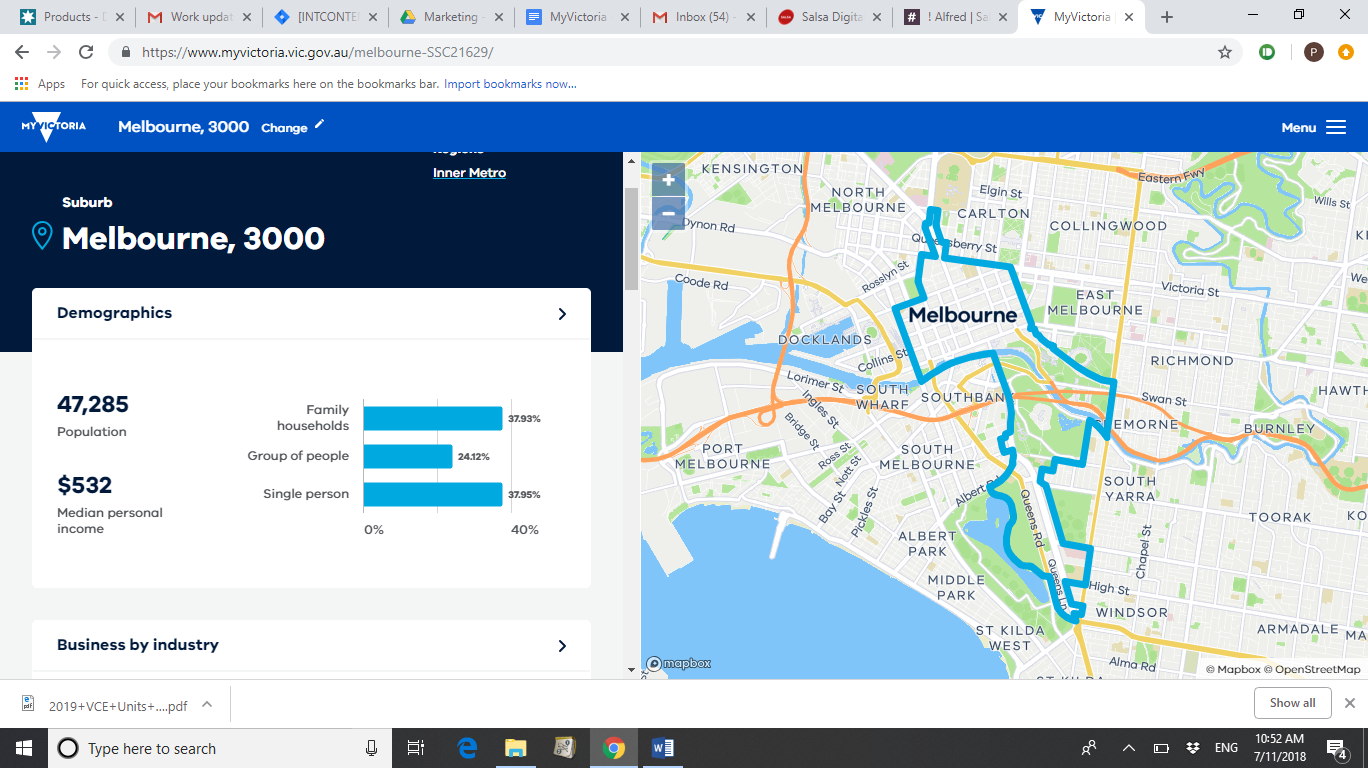Screen dimensions: 1368x768
Task: Open options for downloaded PDF chevron
Action: (207, 704)
